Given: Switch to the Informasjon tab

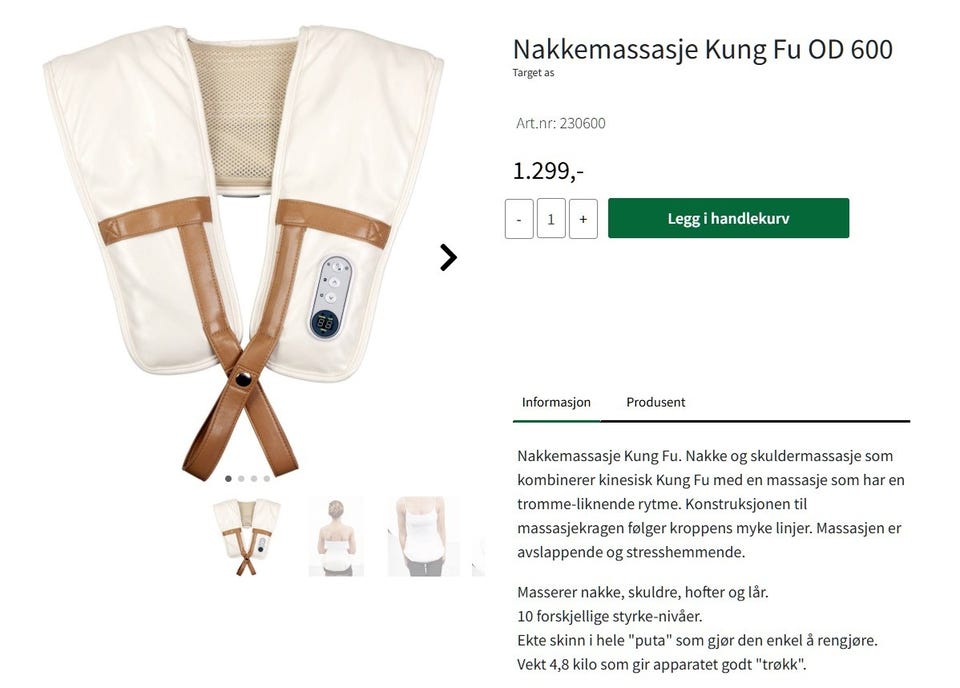Looking at the screenshot, I should click(x=556, y=402).
